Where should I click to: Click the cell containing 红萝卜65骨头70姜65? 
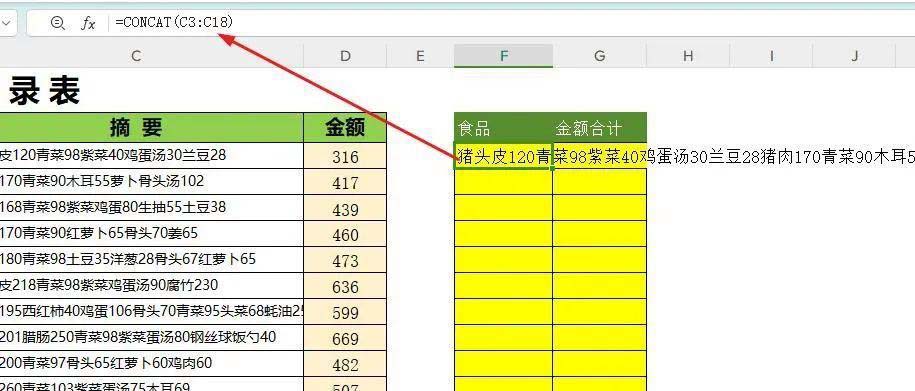pos(151,233)
